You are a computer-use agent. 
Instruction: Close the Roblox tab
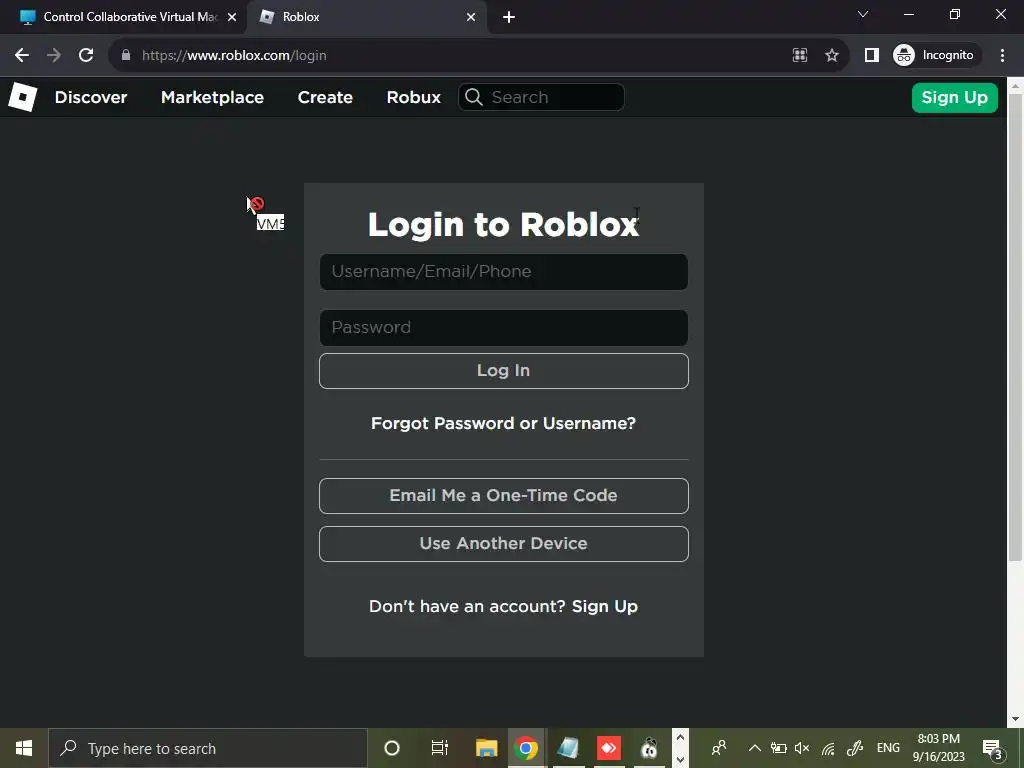click(x=471, y=17)
